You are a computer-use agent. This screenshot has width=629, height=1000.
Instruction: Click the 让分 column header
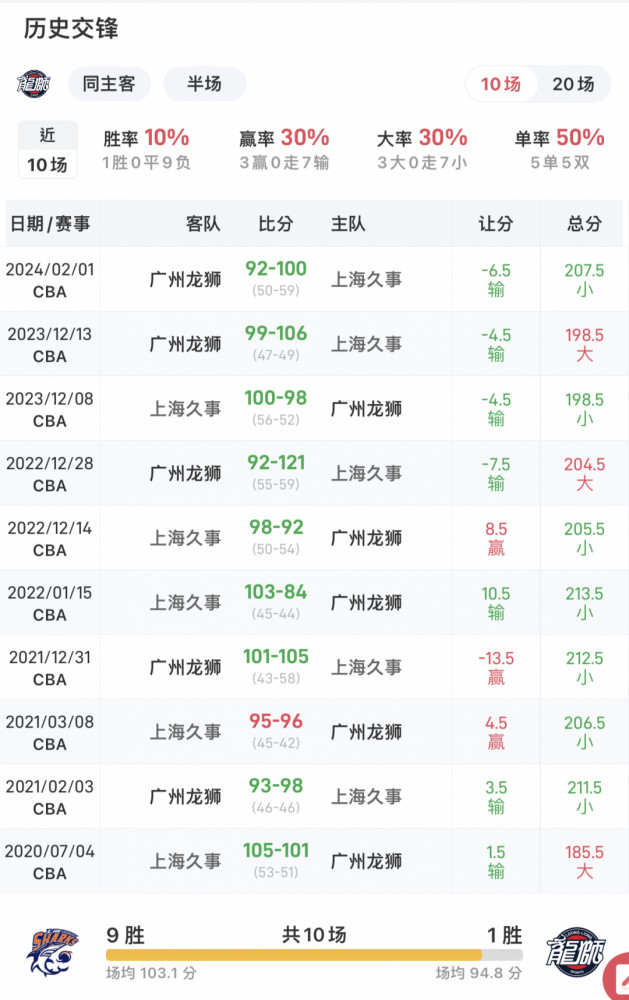(496, 224)
